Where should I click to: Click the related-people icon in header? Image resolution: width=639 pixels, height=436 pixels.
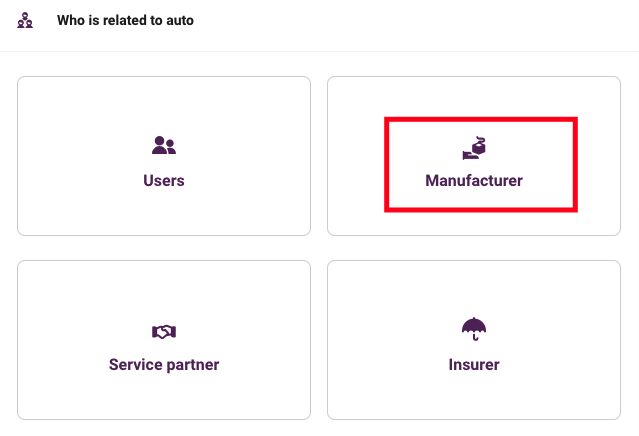(x=25, y=20)
